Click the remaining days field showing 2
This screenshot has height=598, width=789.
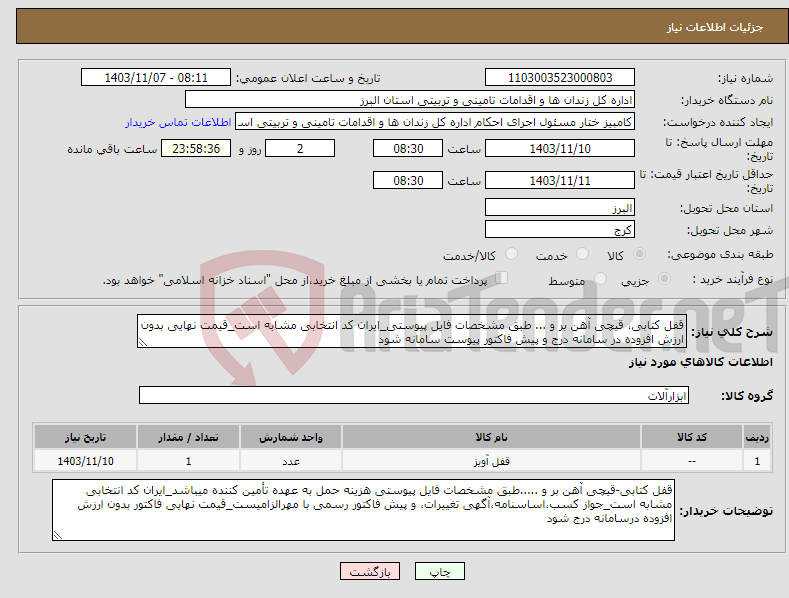point(300,148)
